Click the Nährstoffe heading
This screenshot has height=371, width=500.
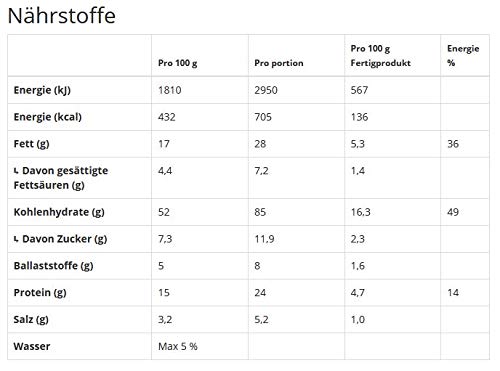click(62, 16)
